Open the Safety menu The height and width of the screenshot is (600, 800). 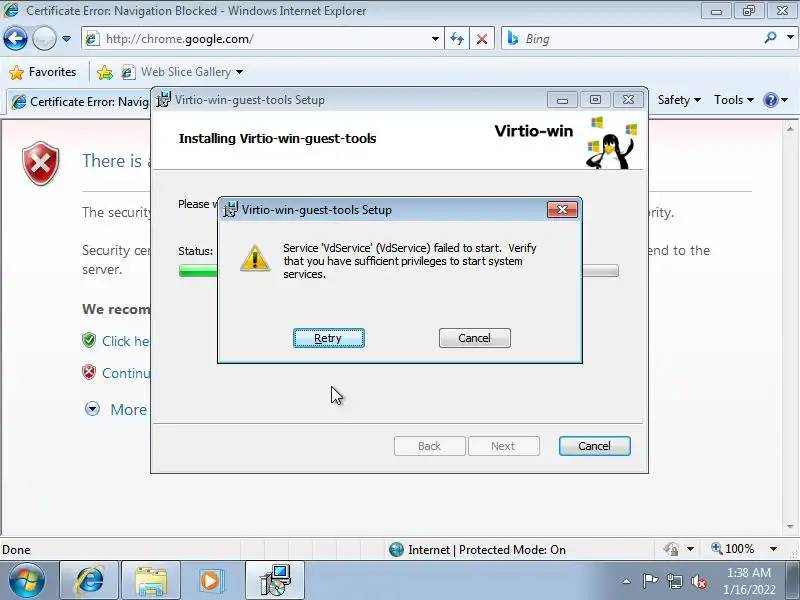click(x=679, y=100)
